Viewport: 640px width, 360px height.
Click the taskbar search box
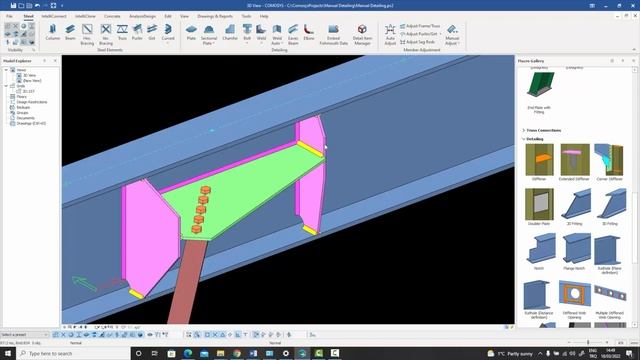click(73, 353)
